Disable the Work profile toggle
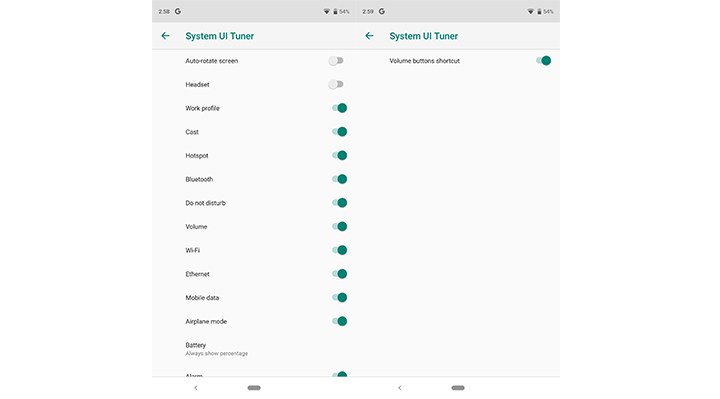The height and width of the screenshot is (399, 720). tap(339, 108)
